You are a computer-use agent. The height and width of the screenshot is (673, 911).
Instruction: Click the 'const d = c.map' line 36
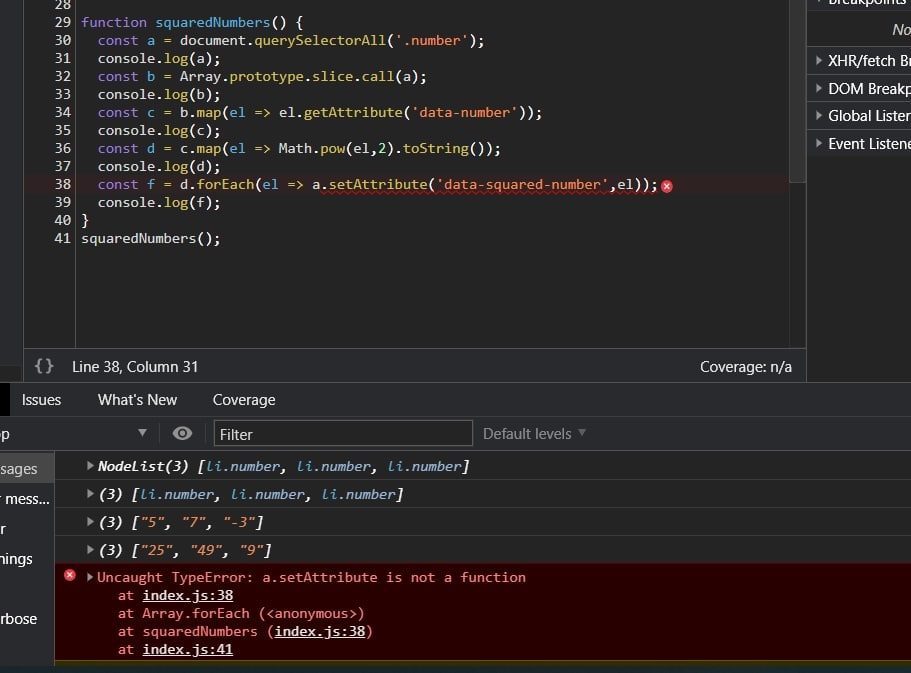pos(299,149)
